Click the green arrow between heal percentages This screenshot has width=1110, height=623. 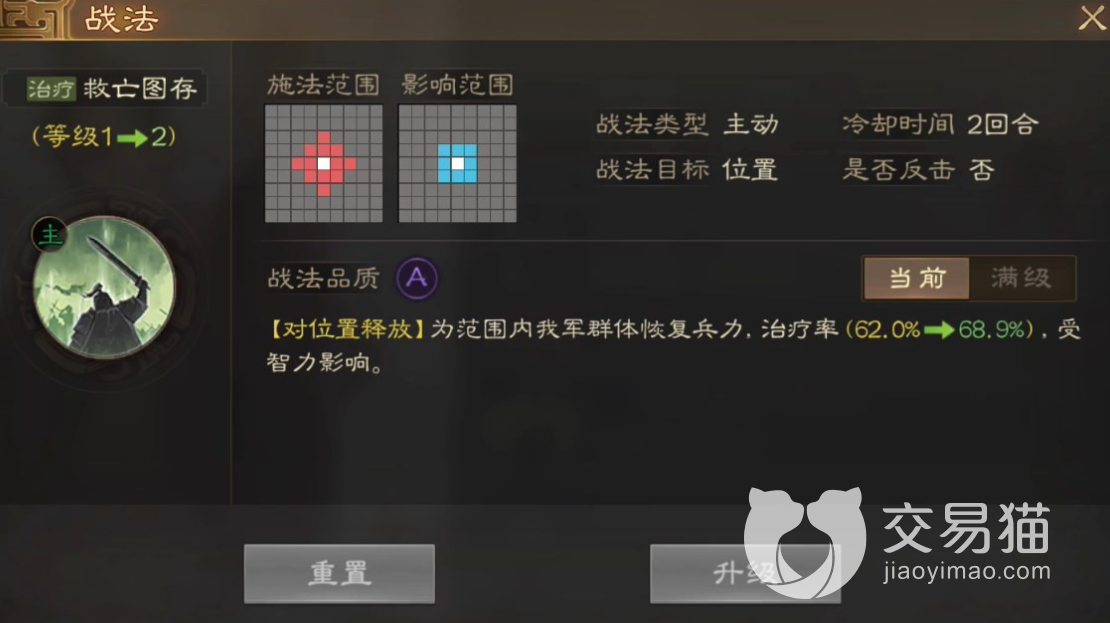tap(939, 330)
